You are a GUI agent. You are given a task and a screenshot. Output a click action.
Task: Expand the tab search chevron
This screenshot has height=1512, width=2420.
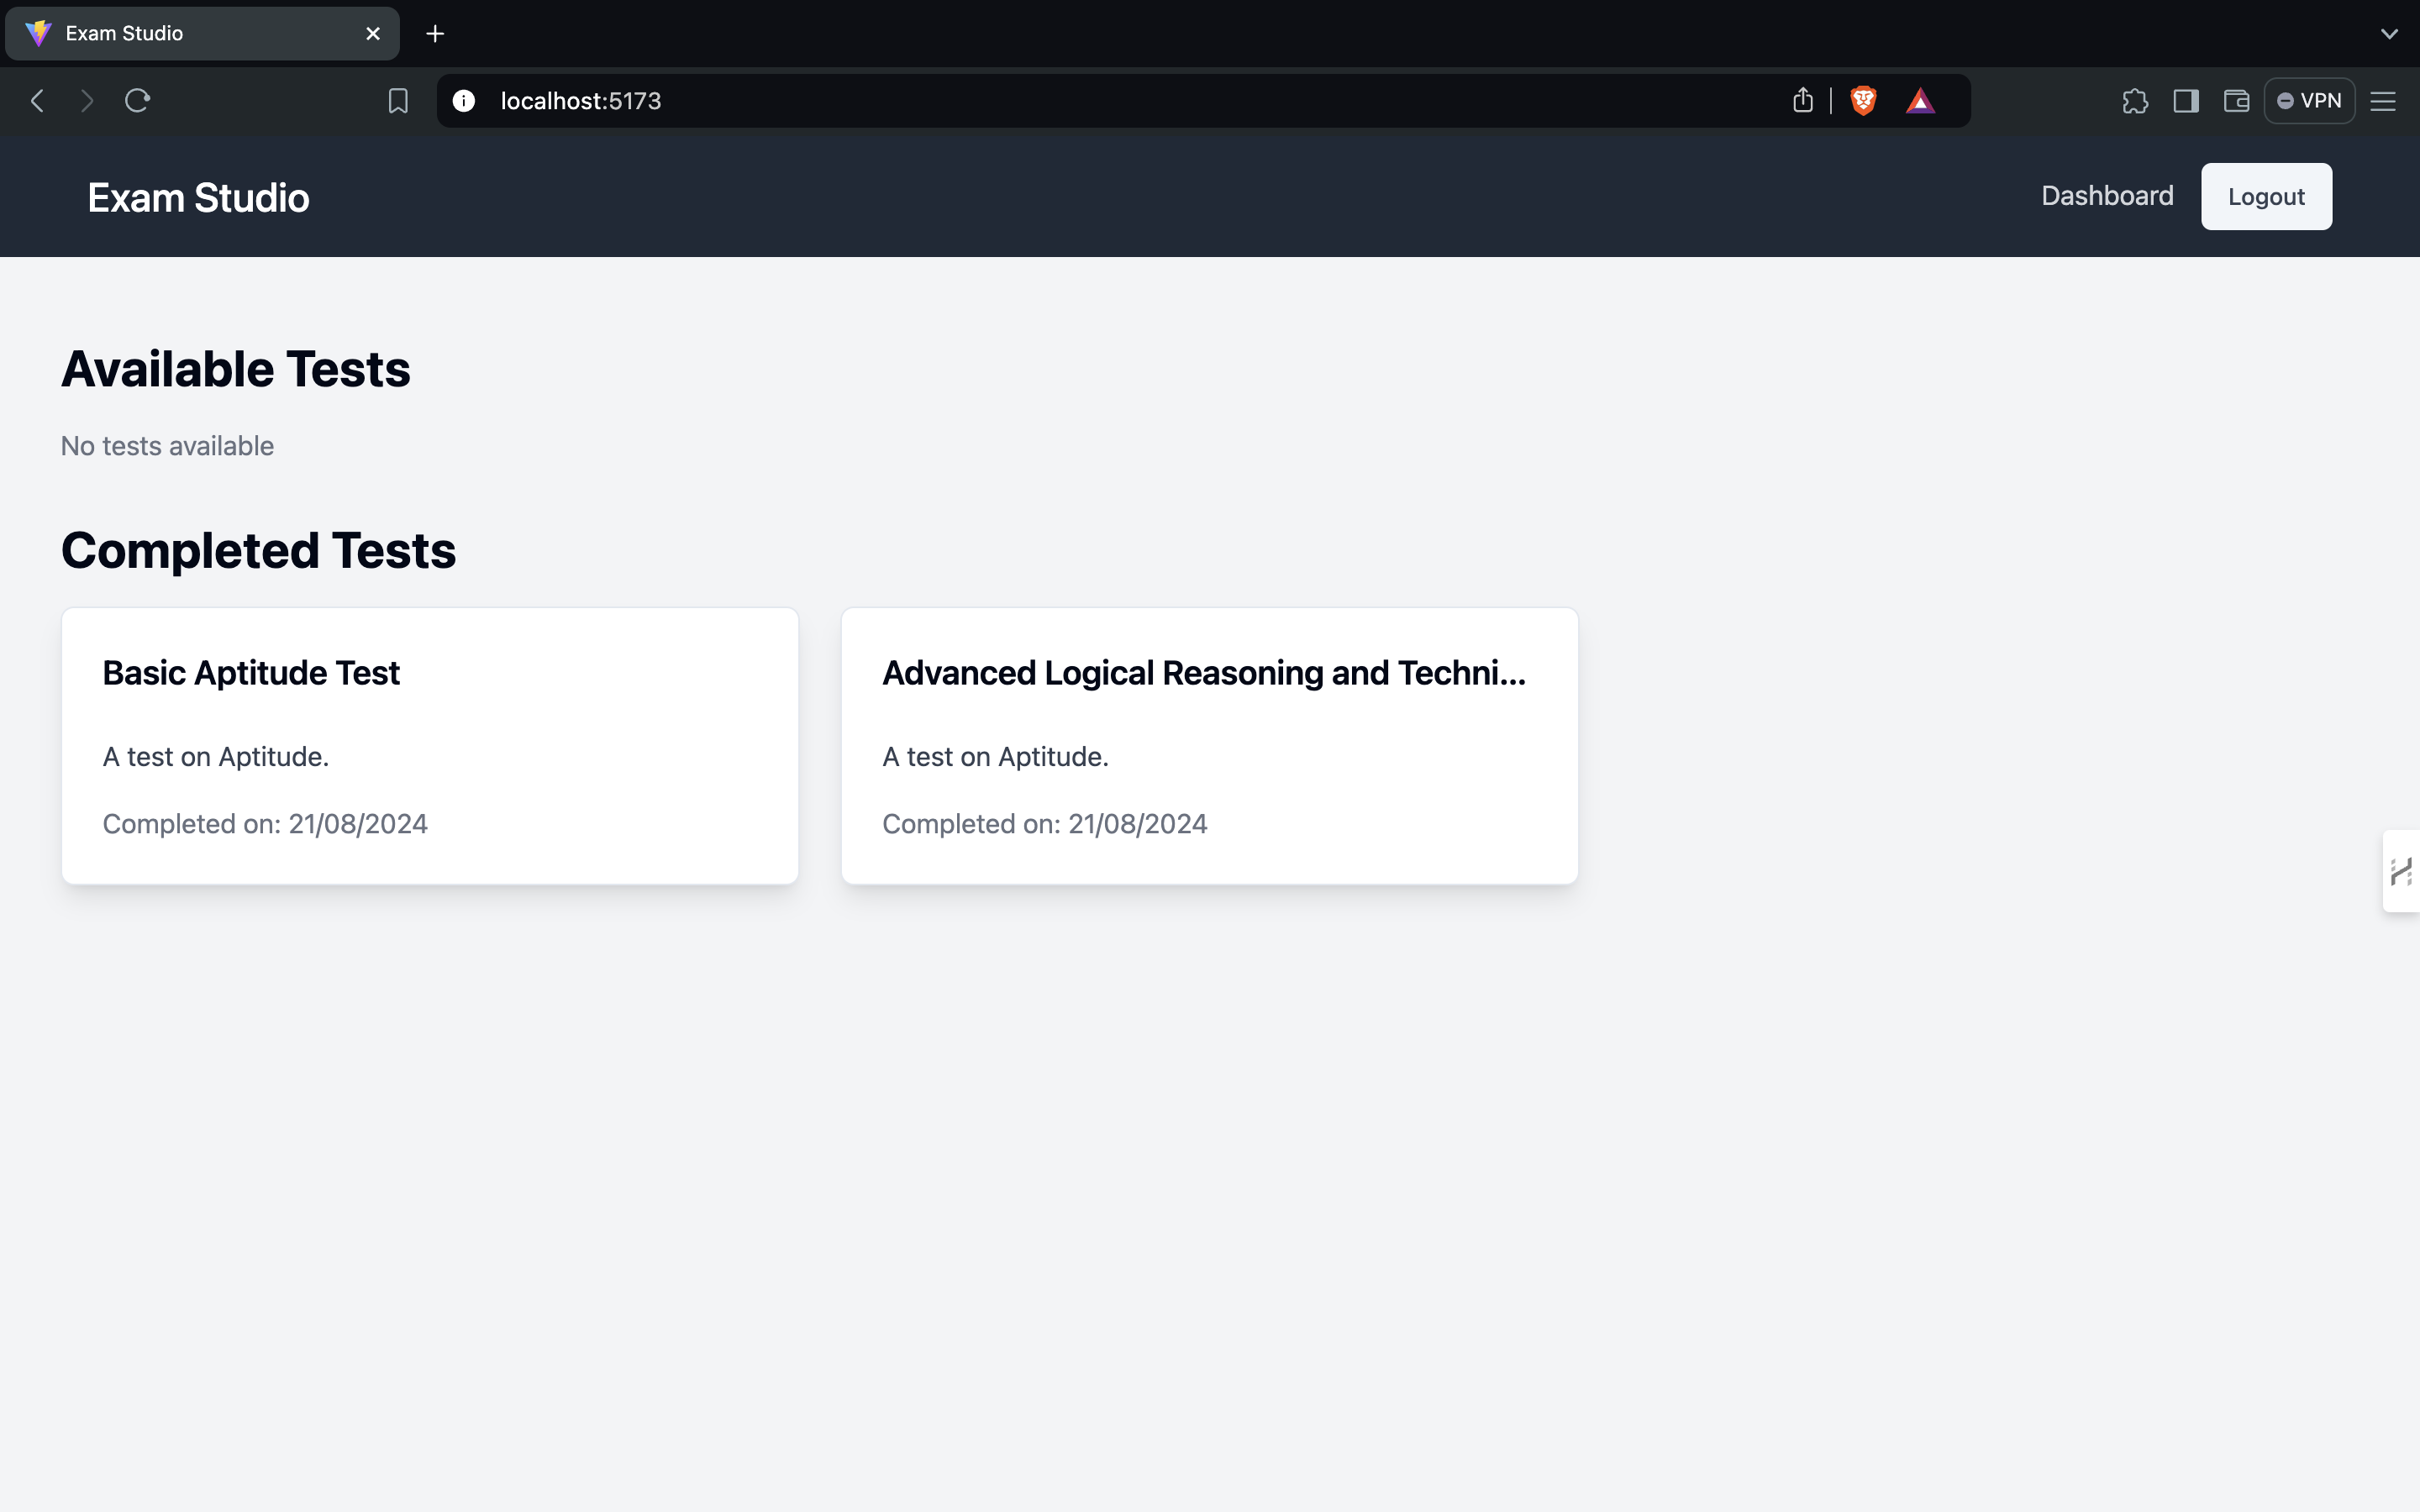[x=2389, y=34]
